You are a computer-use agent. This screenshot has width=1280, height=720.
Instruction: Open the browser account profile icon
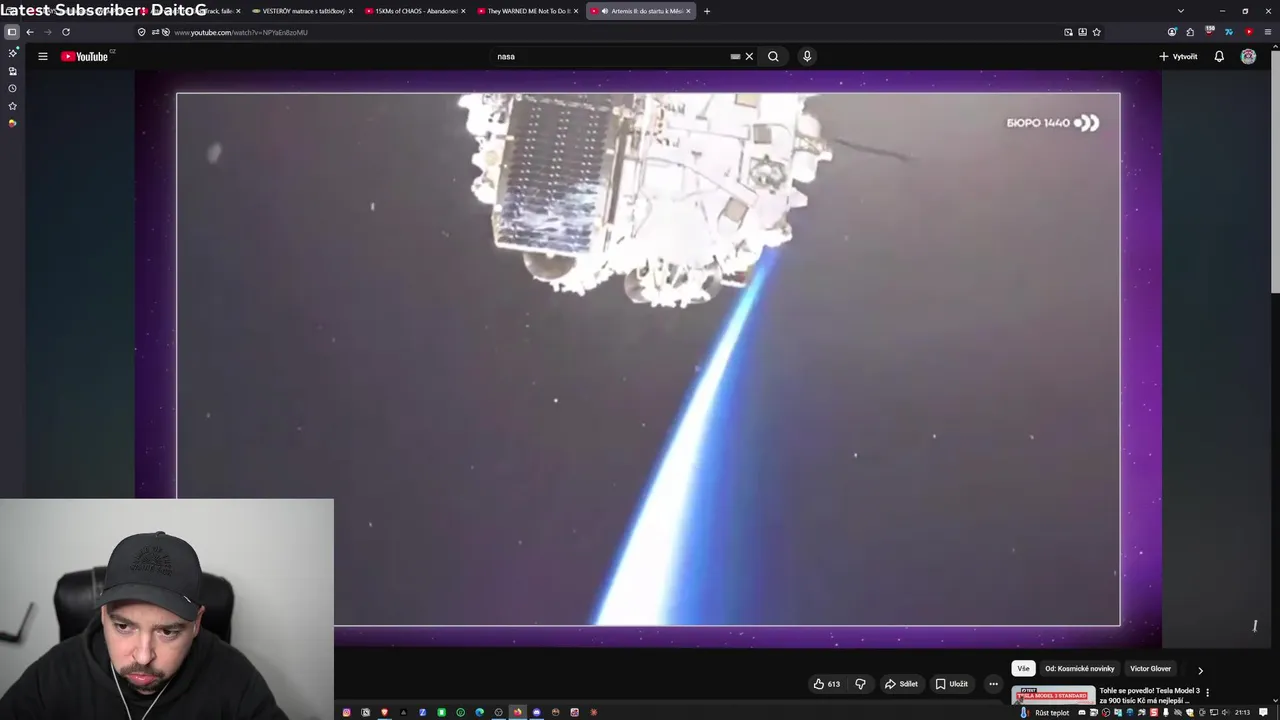[x=1172, y=32]
